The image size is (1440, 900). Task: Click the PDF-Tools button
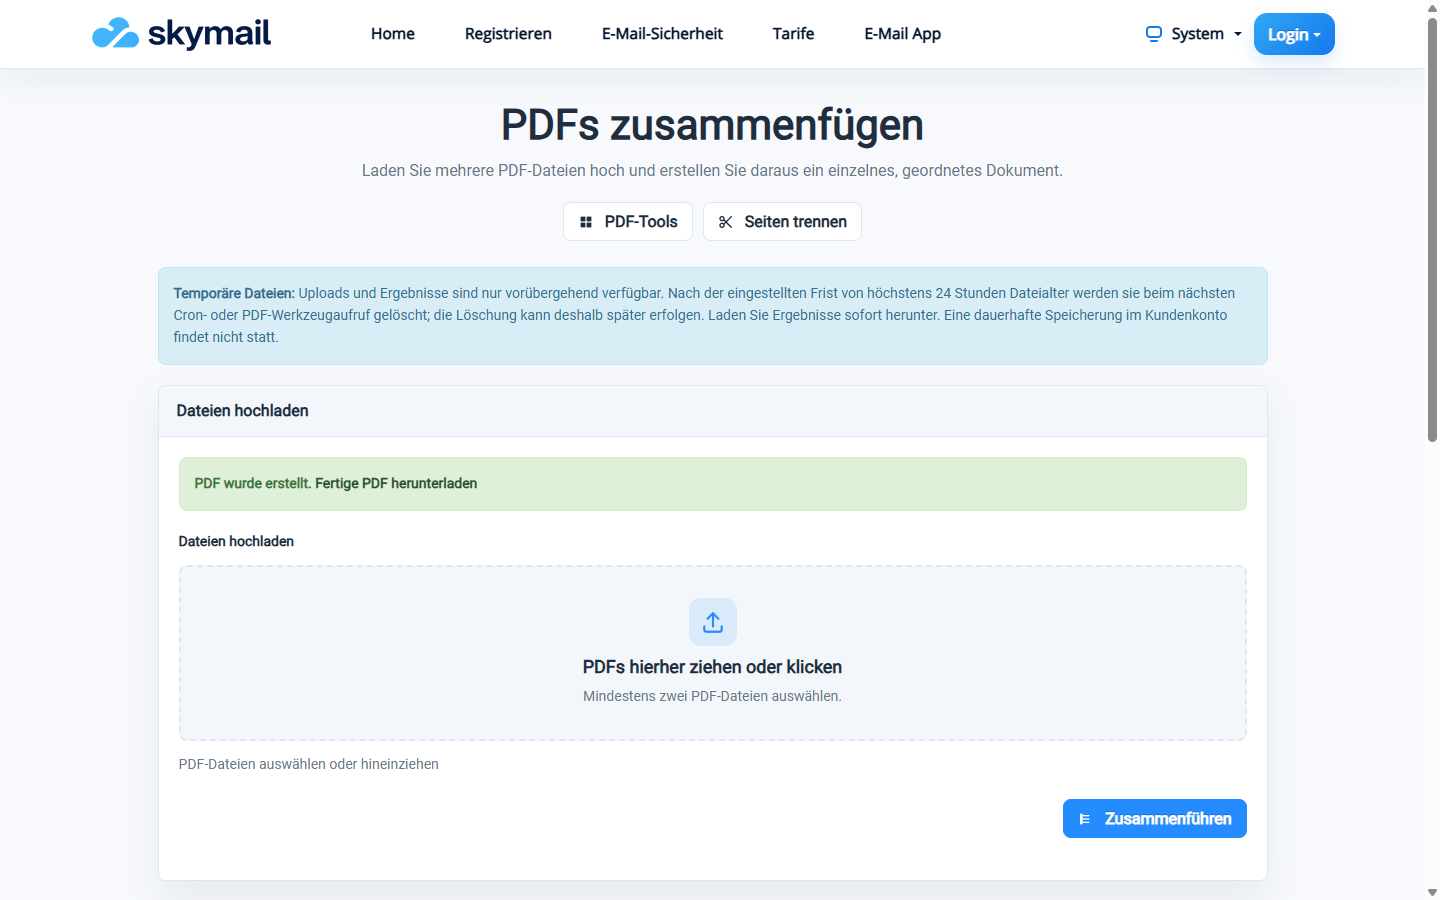(x=628, y=222)
